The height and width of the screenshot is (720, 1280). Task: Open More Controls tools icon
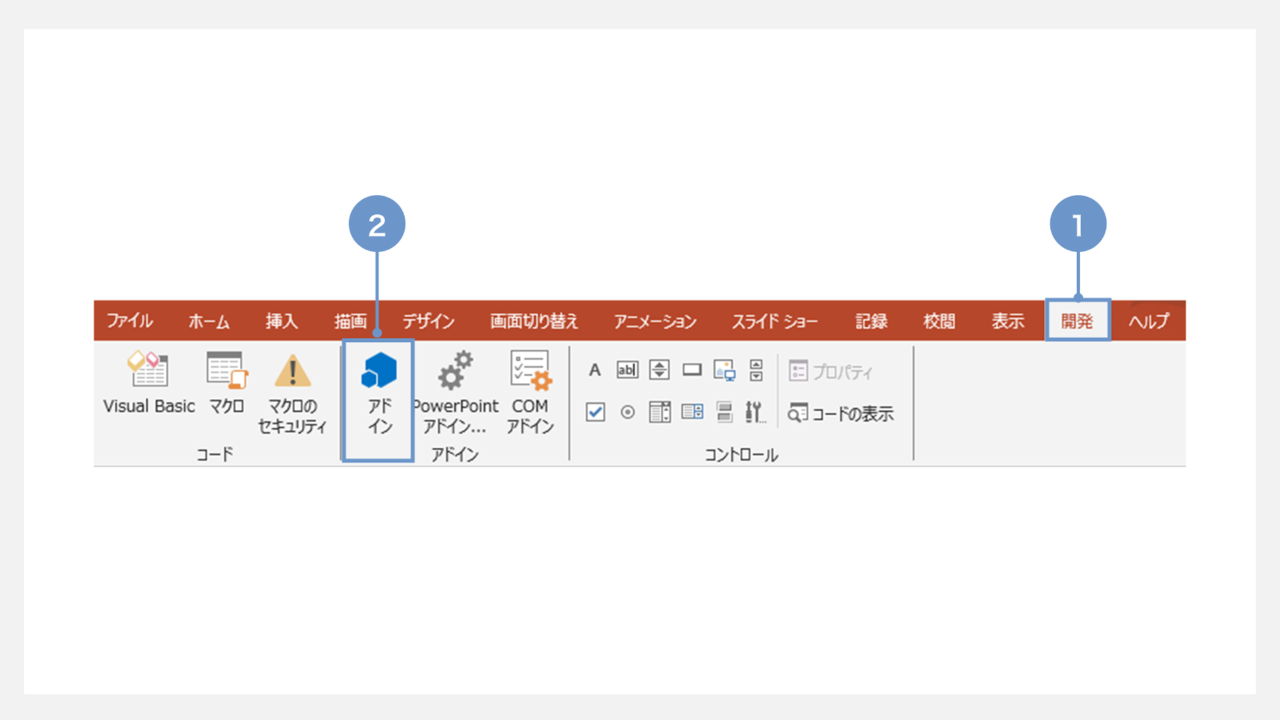(756, 412)
